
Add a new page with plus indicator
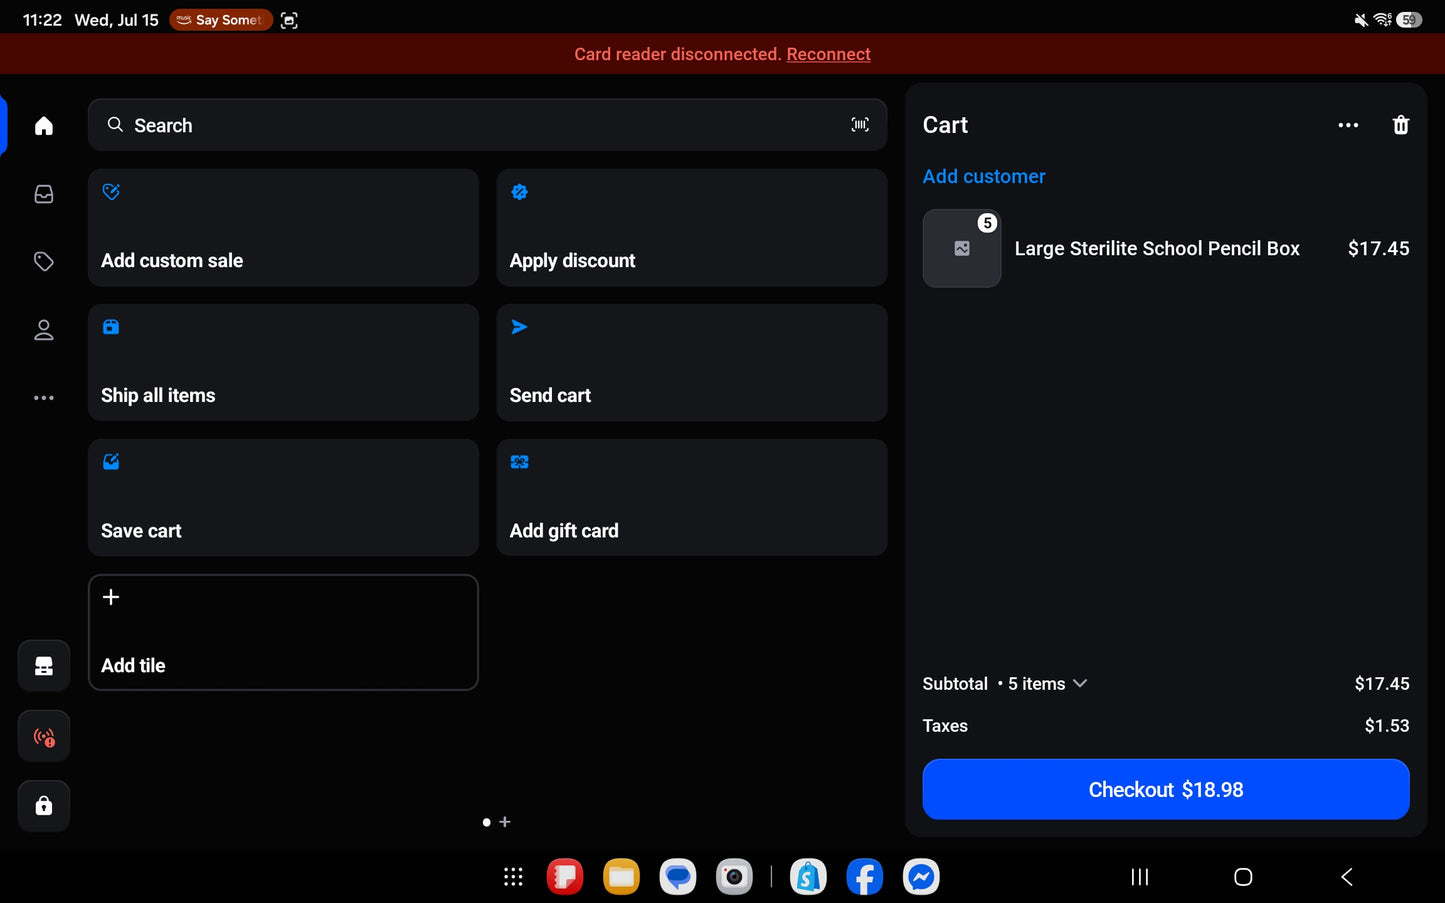pyautogui.click(x=505, y=822)
